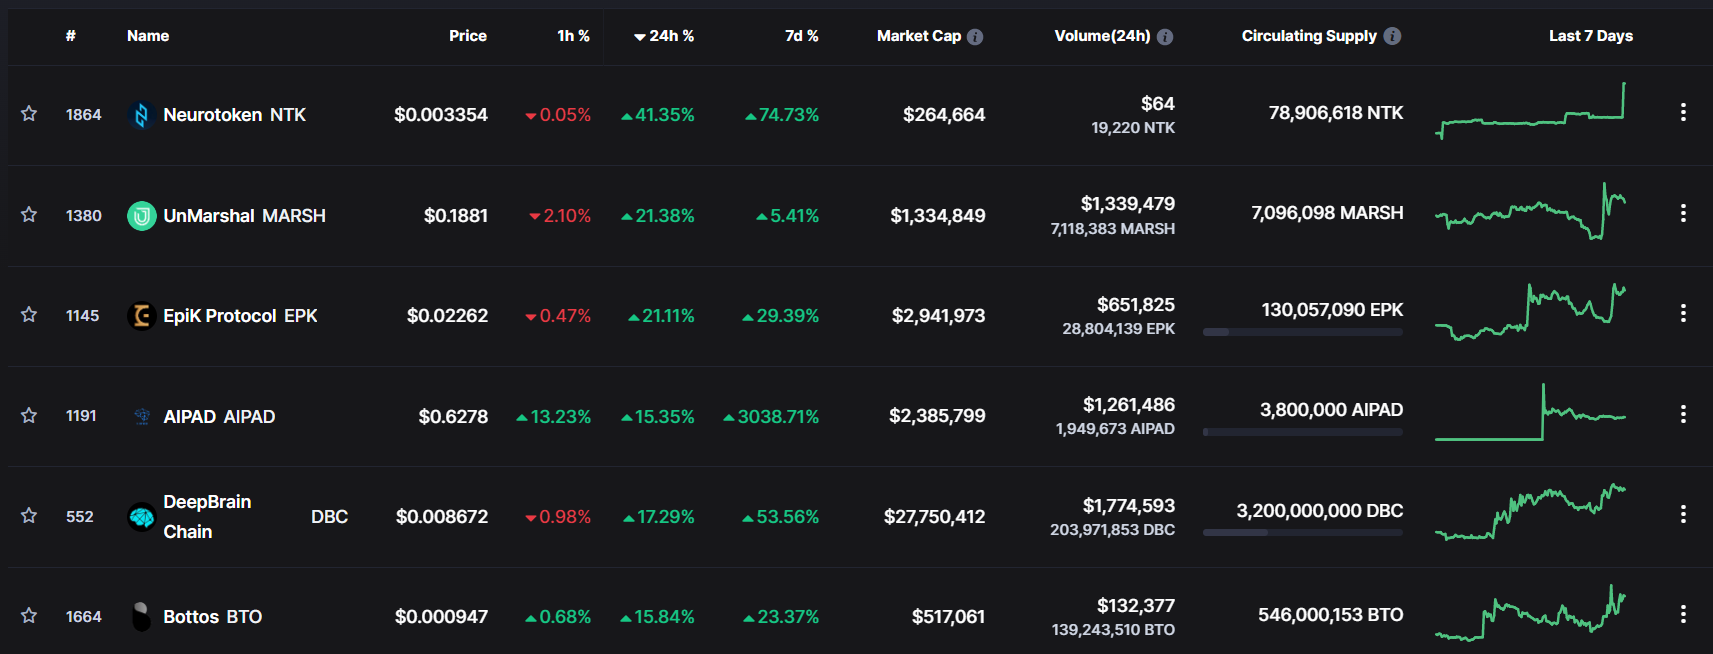The height and width of the screenshot is (654, 1713).
Task: Open the Neurotoken NTK coin page
Action: 234,115
